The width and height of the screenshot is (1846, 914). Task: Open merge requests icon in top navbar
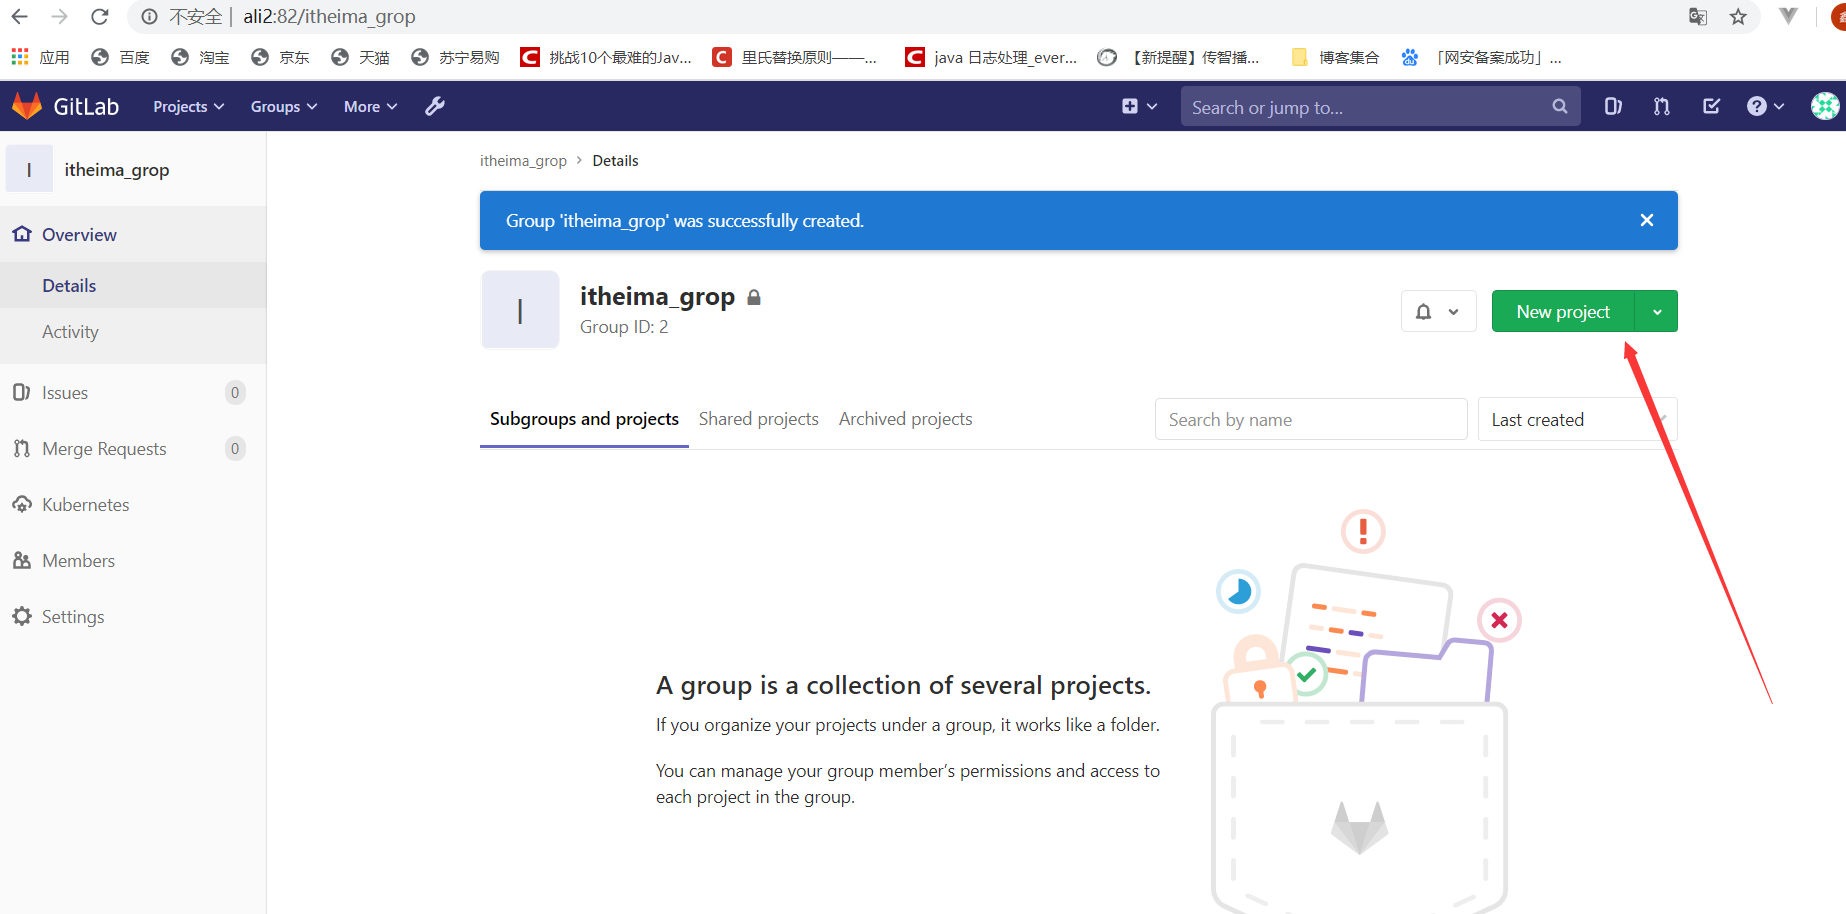point(1662,106)
